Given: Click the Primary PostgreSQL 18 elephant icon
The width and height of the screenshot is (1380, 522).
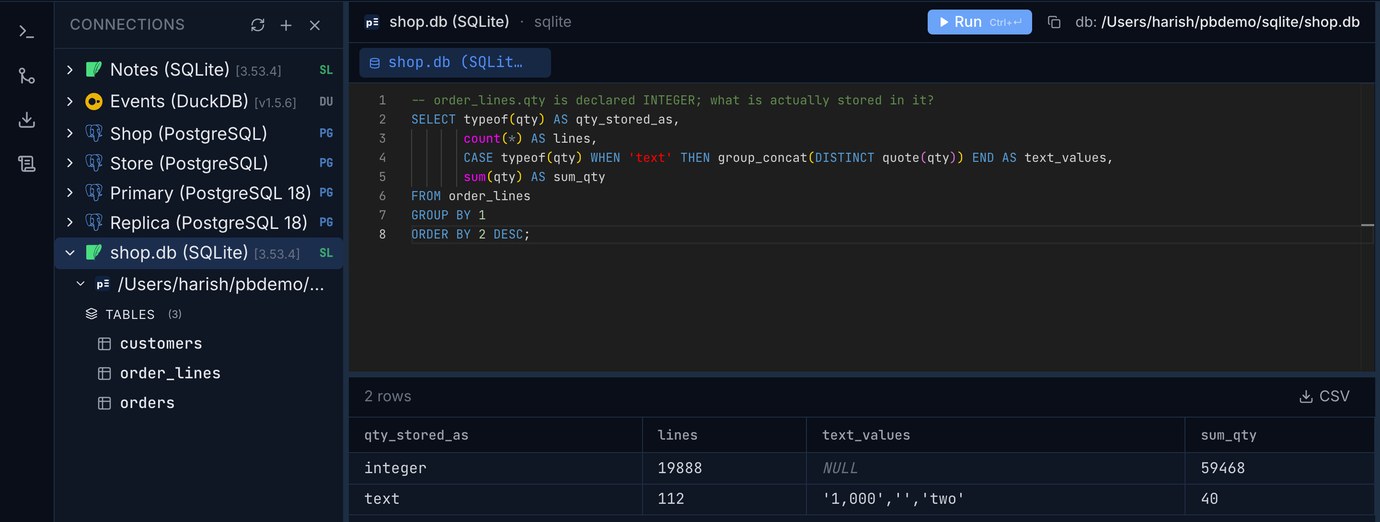Looking at the screenshot, I should pyautogui.click(x=94, y=193).
